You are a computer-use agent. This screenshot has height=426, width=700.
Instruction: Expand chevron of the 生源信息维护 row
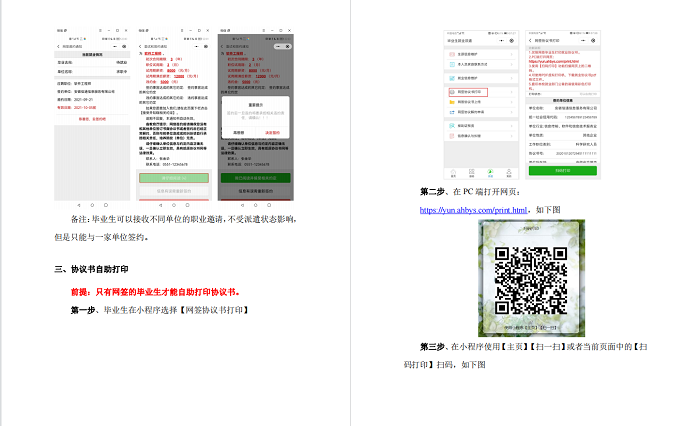511,52
